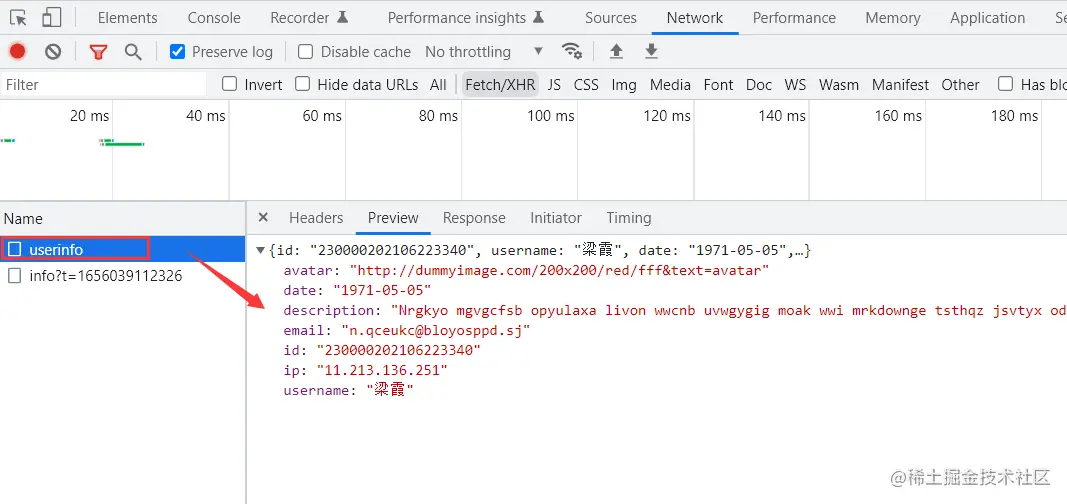Filter requests by Fetch/XHR
This screenshot has width=1067, height=504.
tap(500, 84)
